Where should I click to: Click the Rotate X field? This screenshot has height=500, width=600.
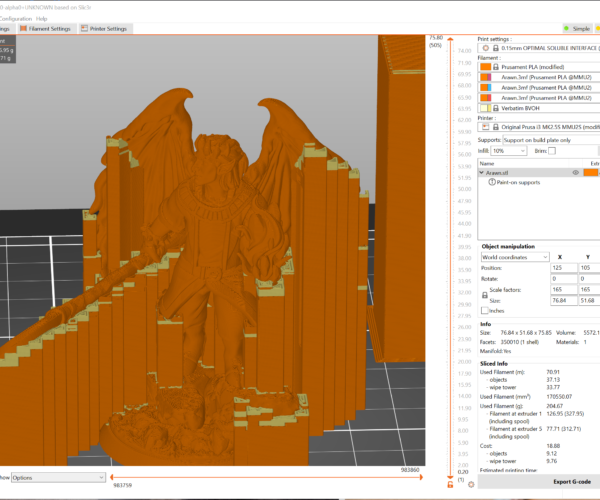click(x=564, y=279)
